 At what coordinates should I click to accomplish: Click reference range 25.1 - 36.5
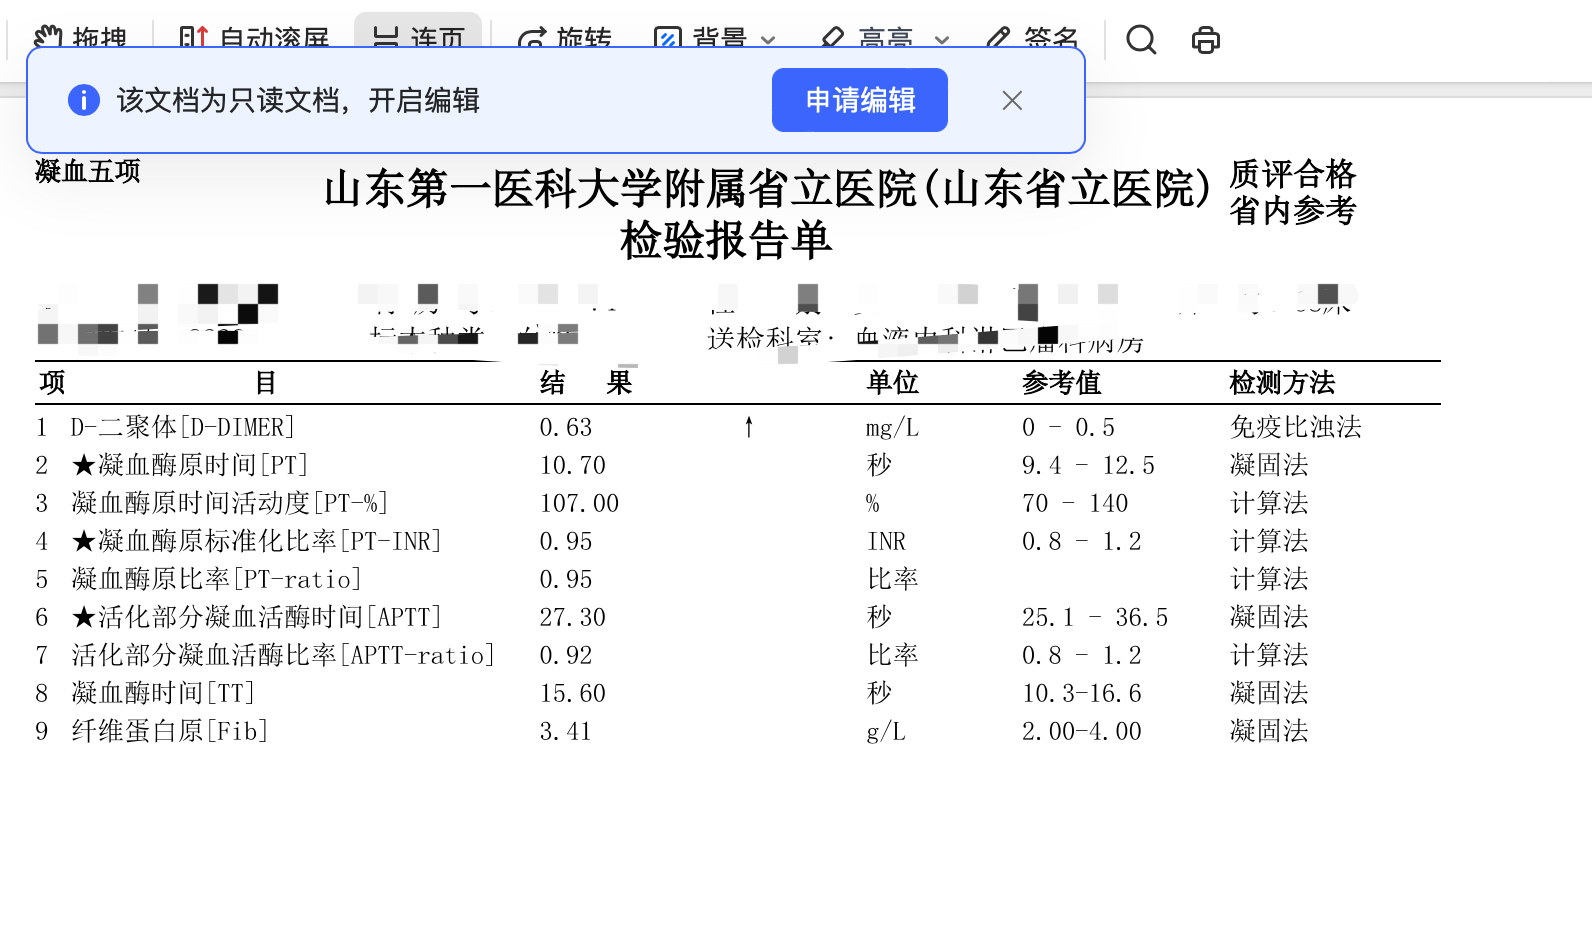[x=1095, y=617]
